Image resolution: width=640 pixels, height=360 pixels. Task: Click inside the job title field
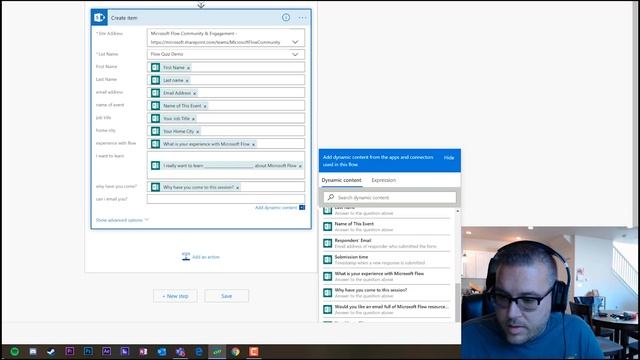click(226, 118)
